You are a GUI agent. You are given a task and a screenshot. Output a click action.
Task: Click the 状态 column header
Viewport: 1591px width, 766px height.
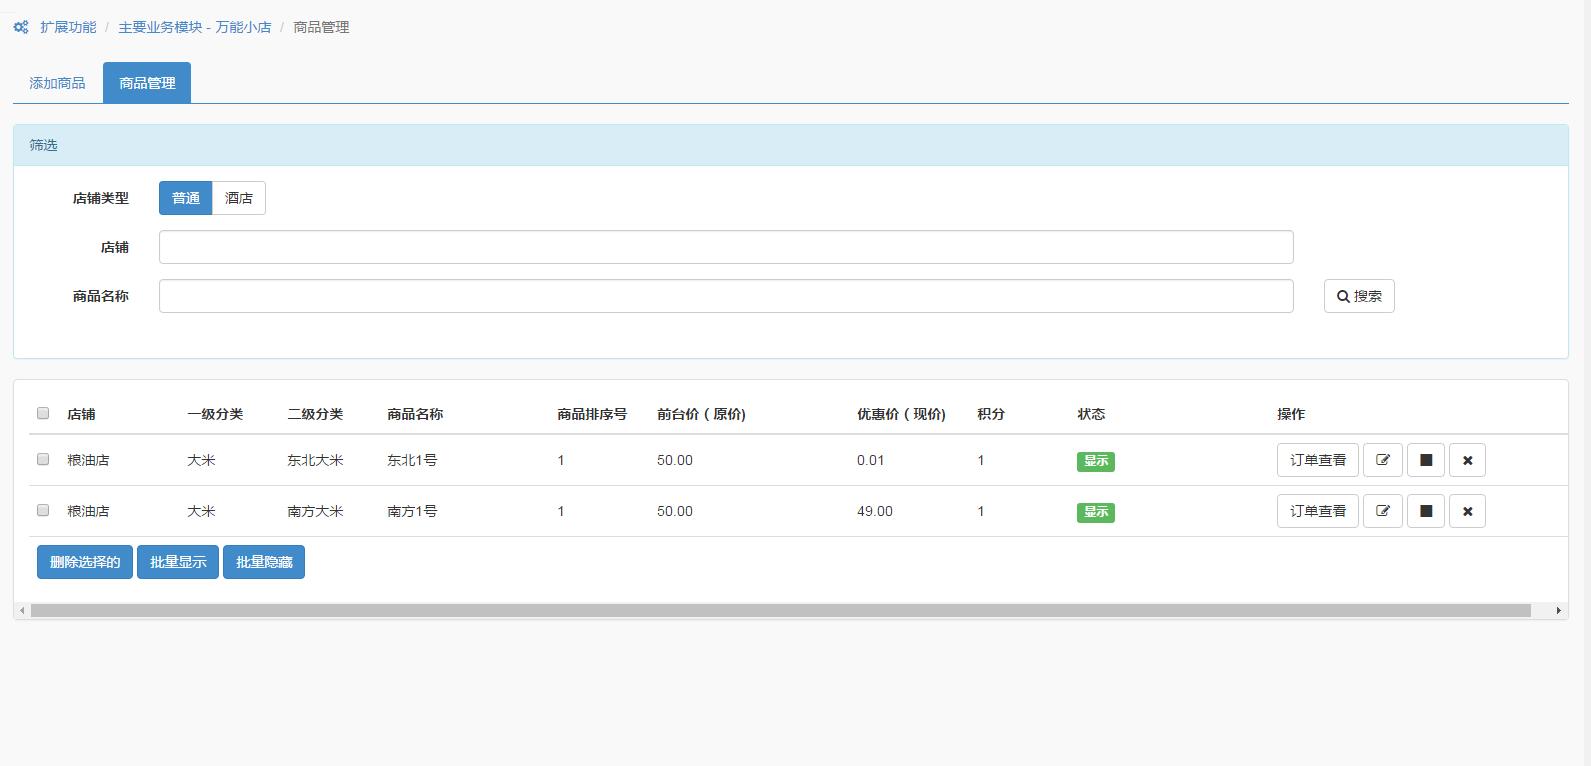click(1091, 414)
